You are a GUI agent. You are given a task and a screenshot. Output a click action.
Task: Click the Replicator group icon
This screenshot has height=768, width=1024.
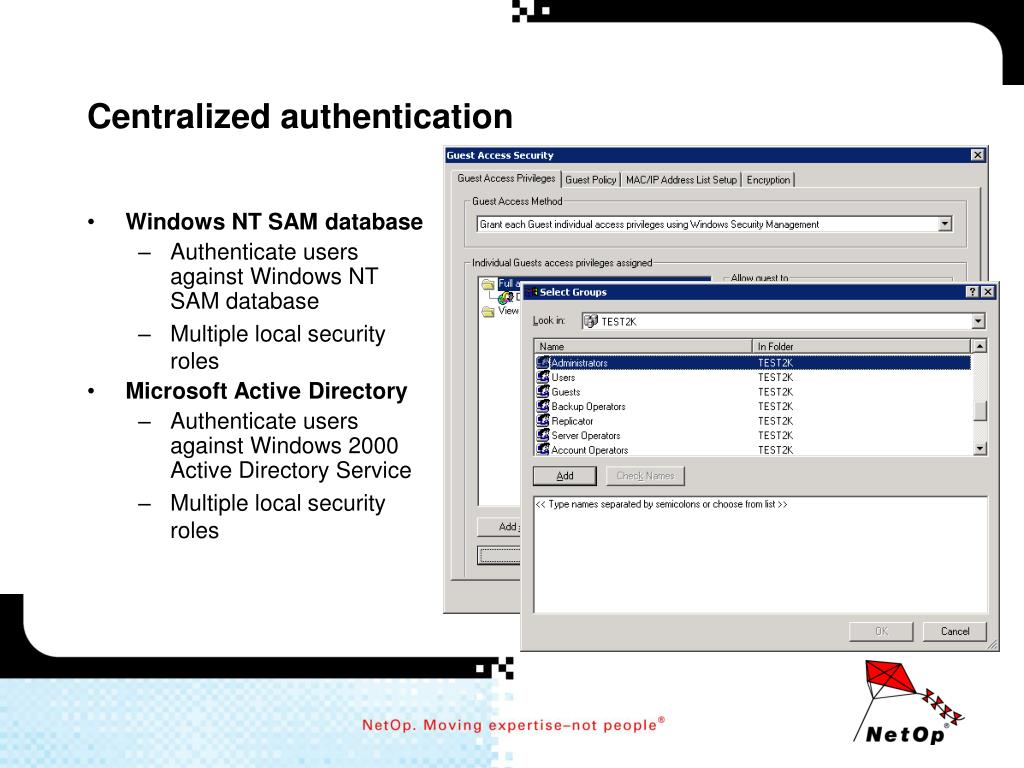pyautogui.click(x=543, y=421)
